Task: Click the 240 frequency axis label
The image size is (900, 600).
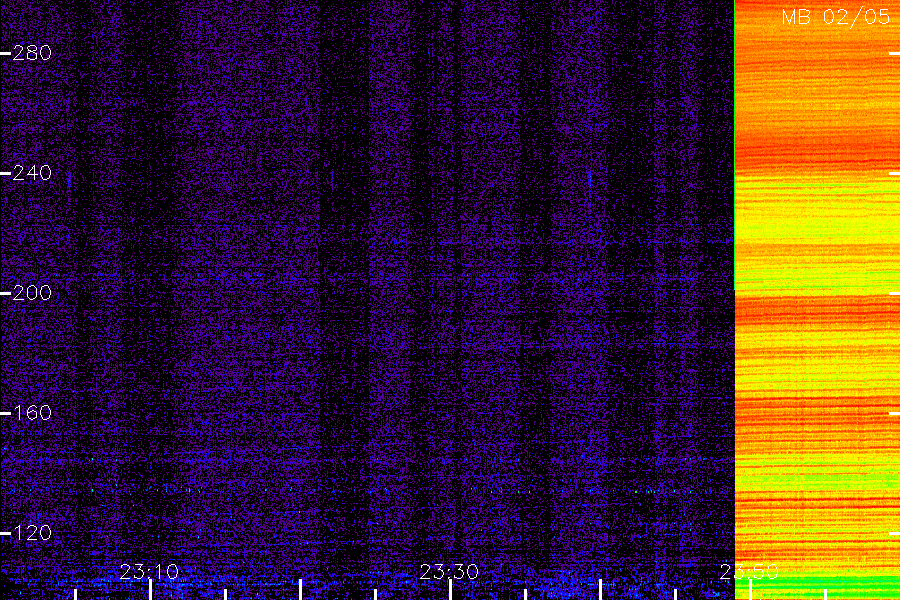Action: (32, 173)
